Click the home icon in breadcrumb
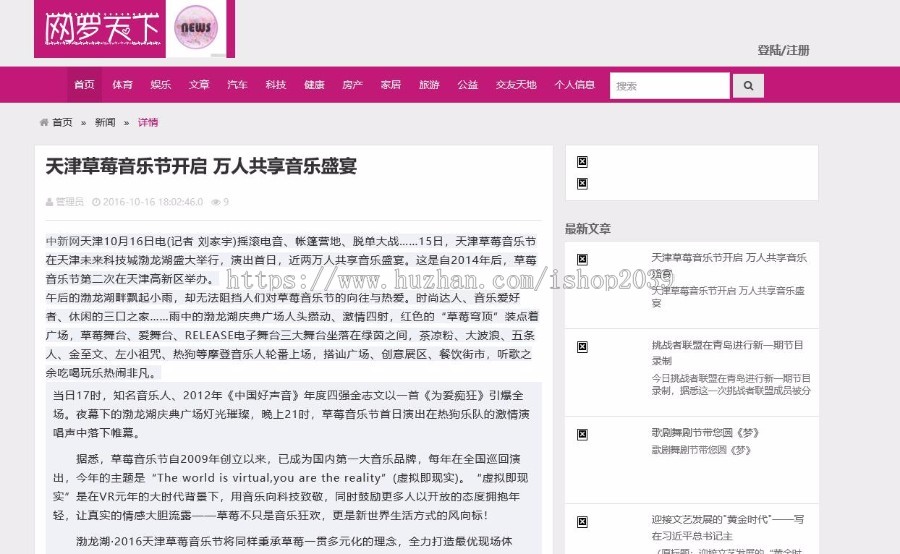 44,122
